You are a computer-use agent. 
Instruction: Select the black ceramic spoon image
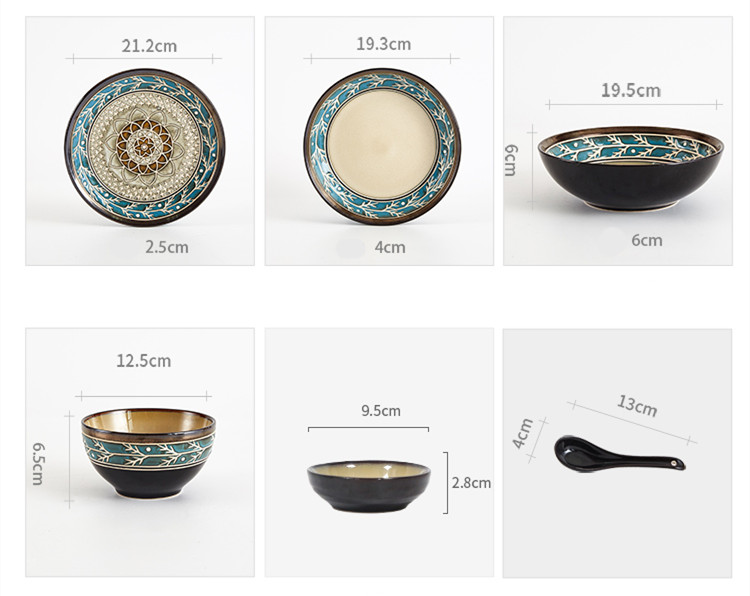click(x=619, y=454)
